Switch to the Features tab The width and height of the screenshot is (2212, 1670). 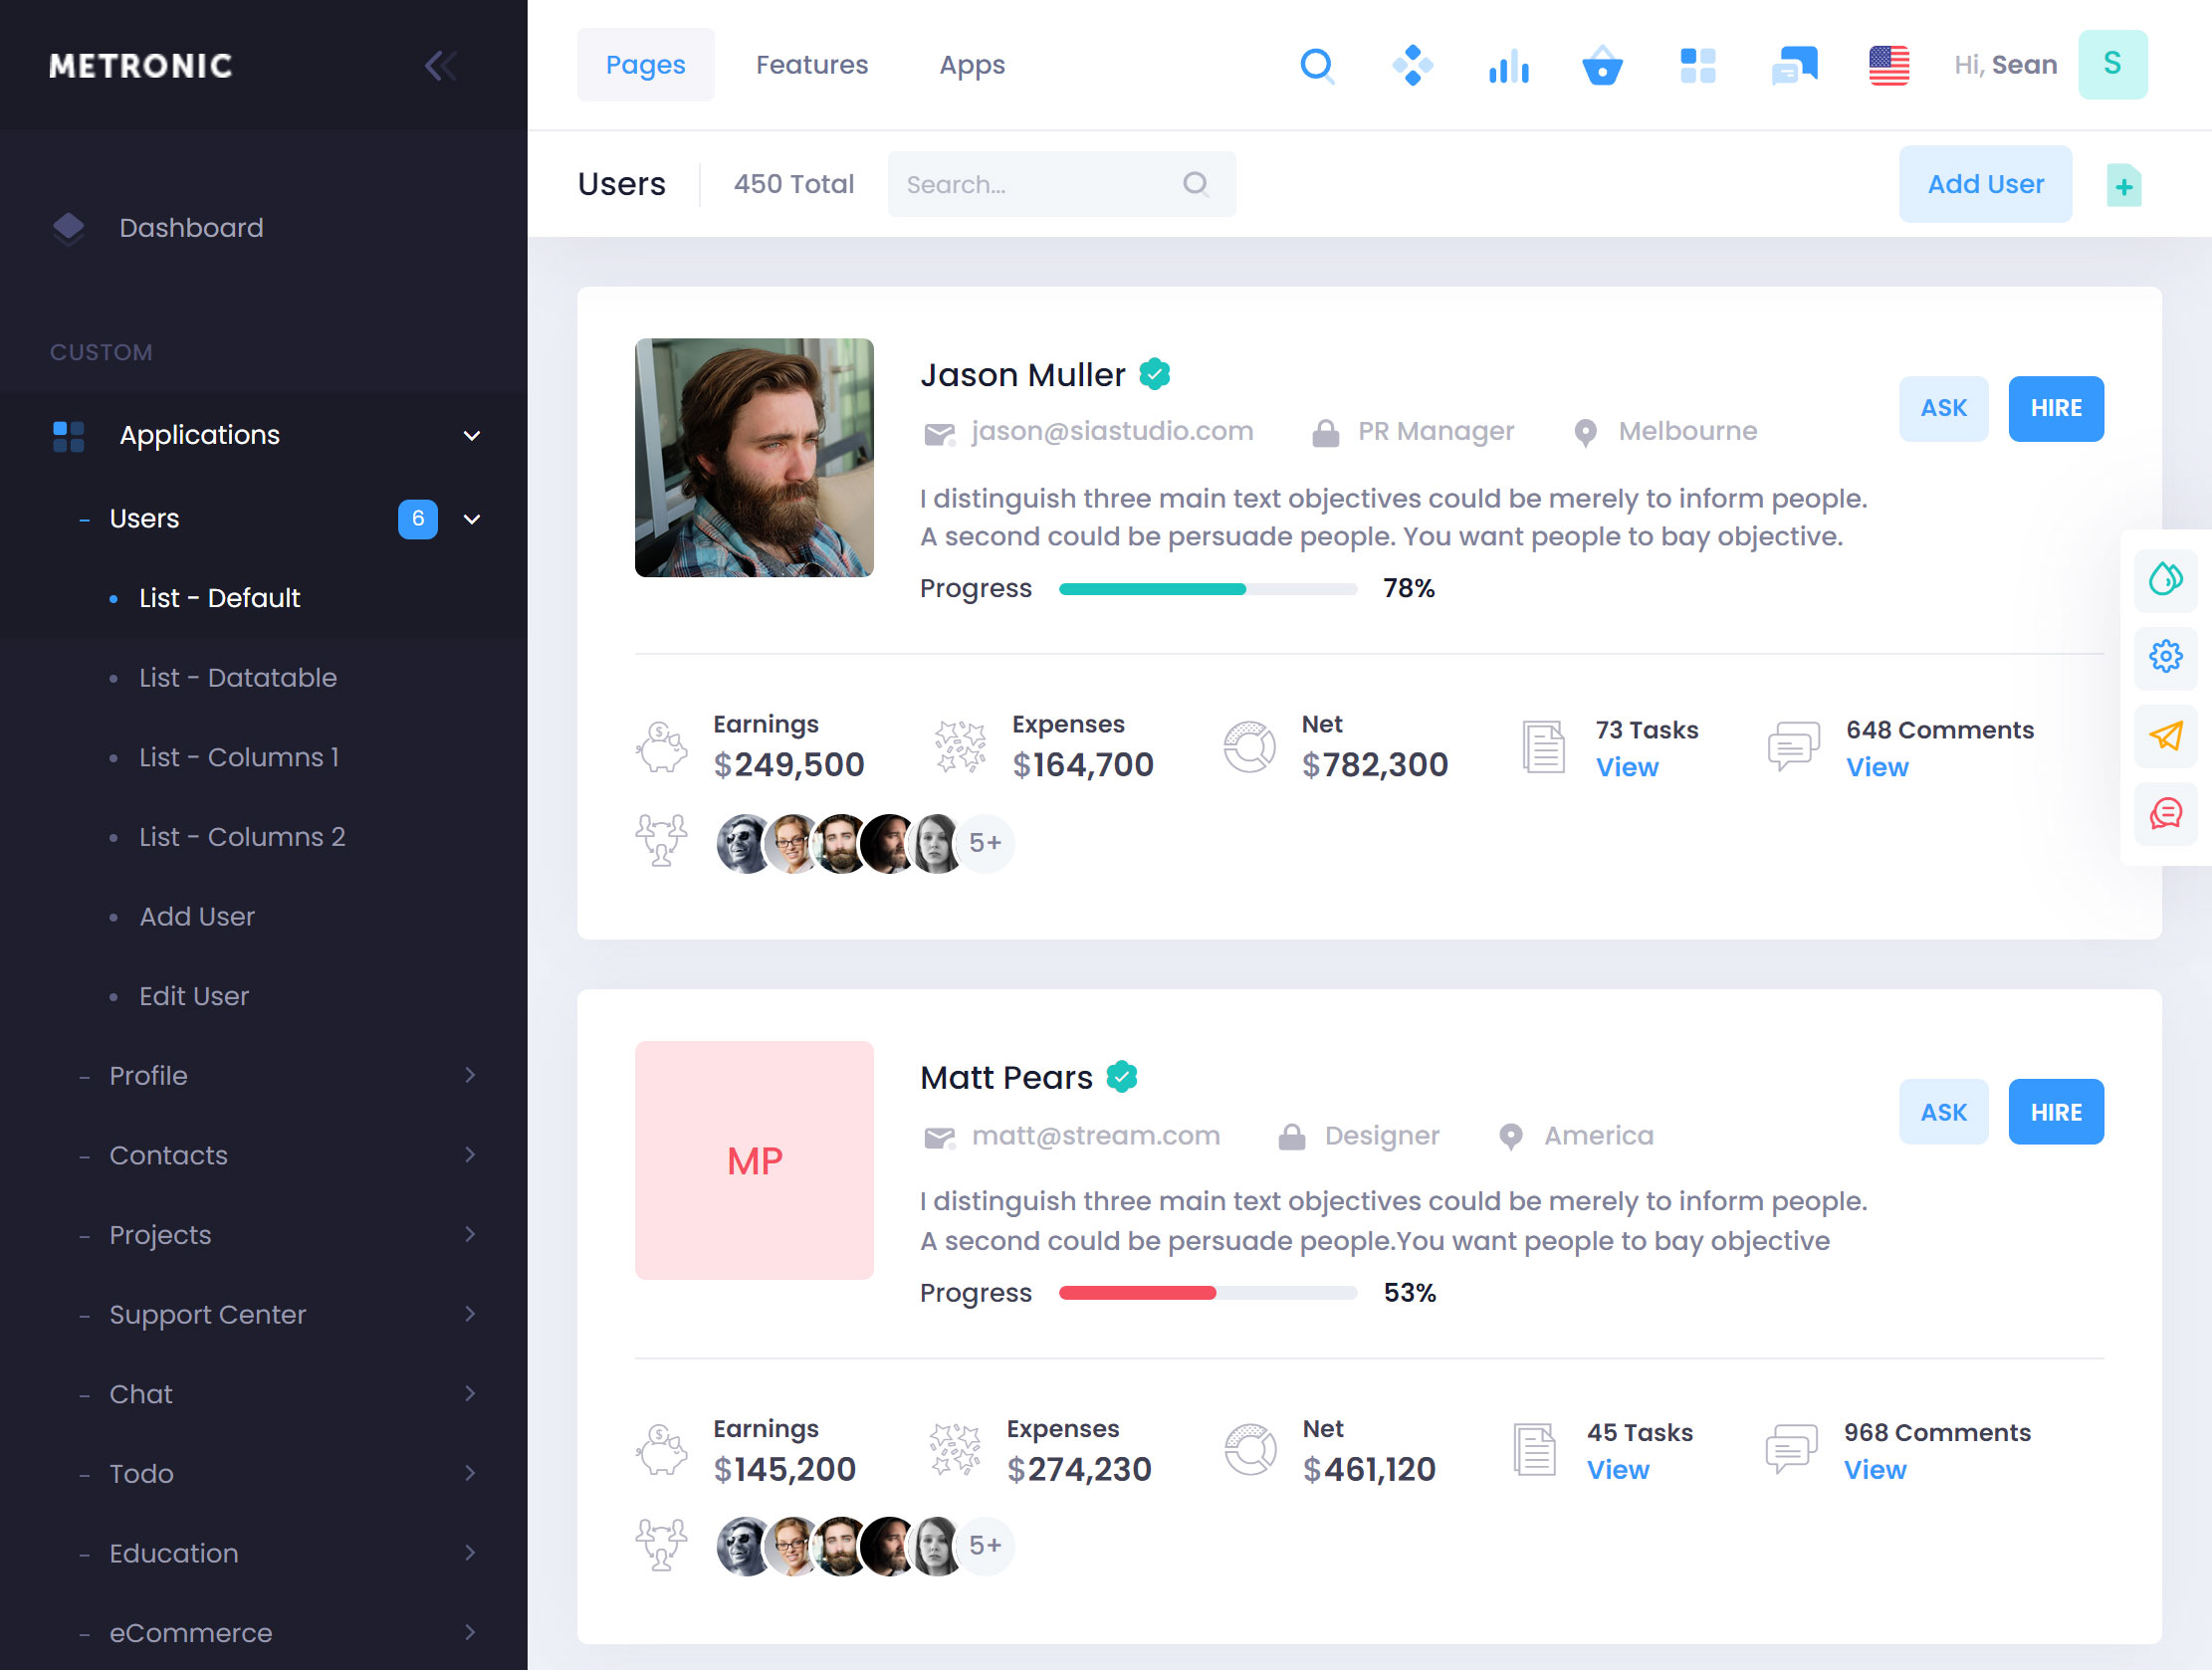[812, 64]
